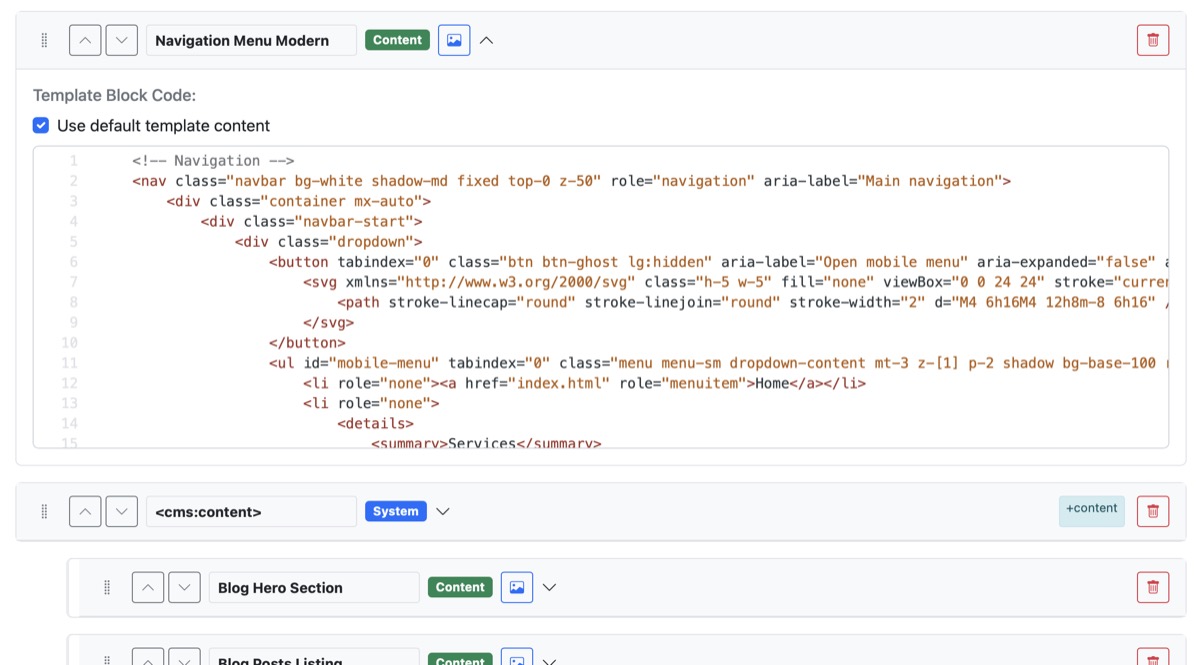Viewport: 1200px width, 665px height.
Task: Delete the cms:content system block
Action: (1152, 511)
